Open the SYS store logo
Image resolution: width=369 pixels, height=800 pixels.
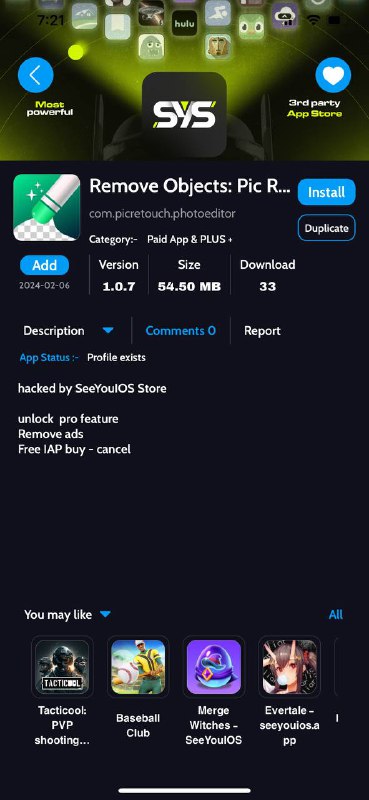[x=184, y=114]
